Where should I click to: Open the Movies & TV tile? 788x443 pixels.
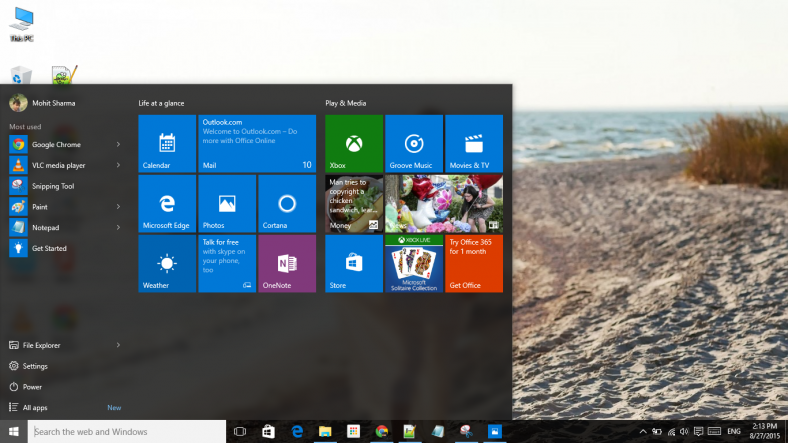pyautogui.click(x=474, y=144)
